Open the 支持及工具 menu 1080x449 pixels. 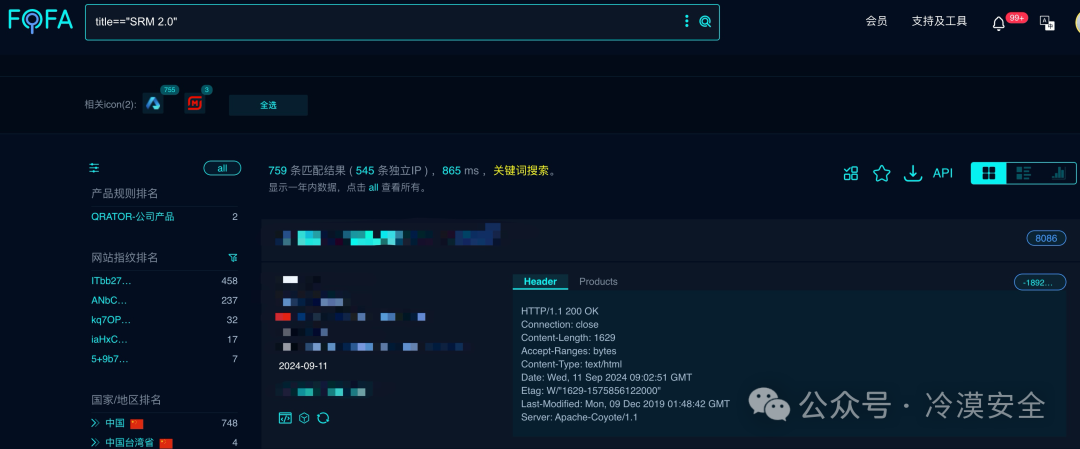(939, 21)
